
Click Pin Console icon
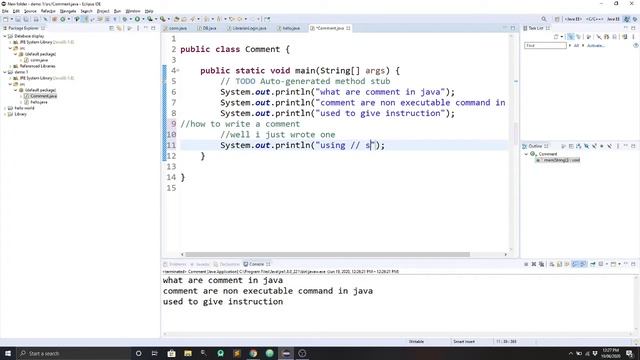click(x=593, y=264)
